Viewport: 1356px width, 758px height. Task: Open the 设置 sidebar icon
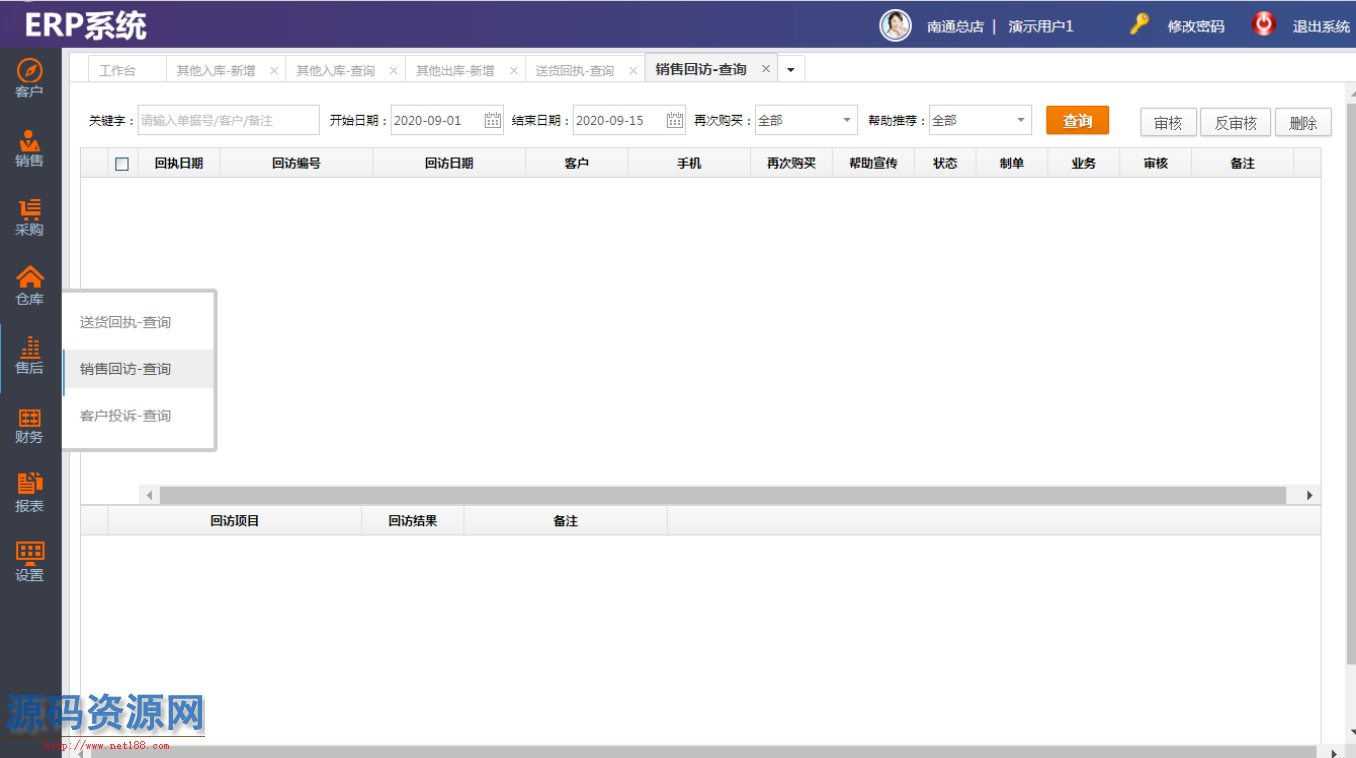click(x=30, y=554)
